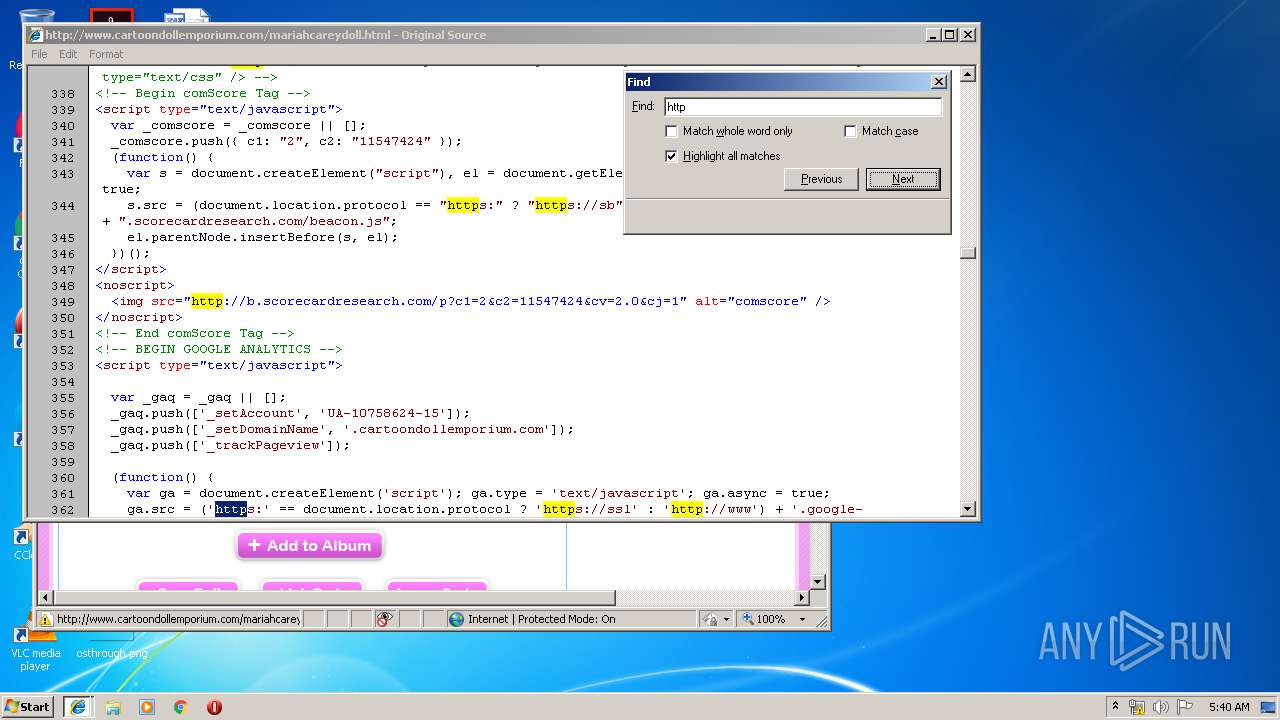Click the privacy report eye icon
The height and width of the screenshot is (720, 1280).
(x=384, y=619)
